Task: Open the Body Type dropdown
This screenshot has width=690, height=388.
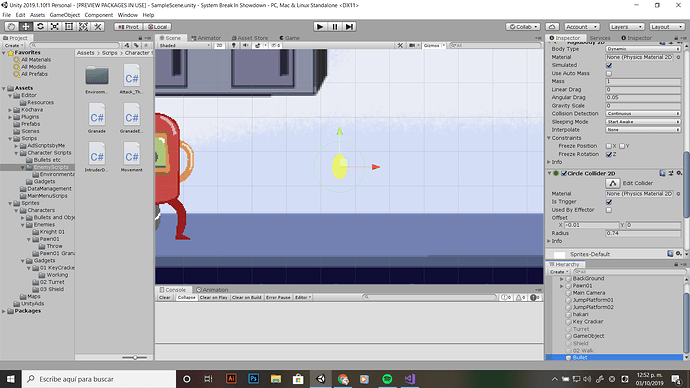Action: click(x=643, y=49)
